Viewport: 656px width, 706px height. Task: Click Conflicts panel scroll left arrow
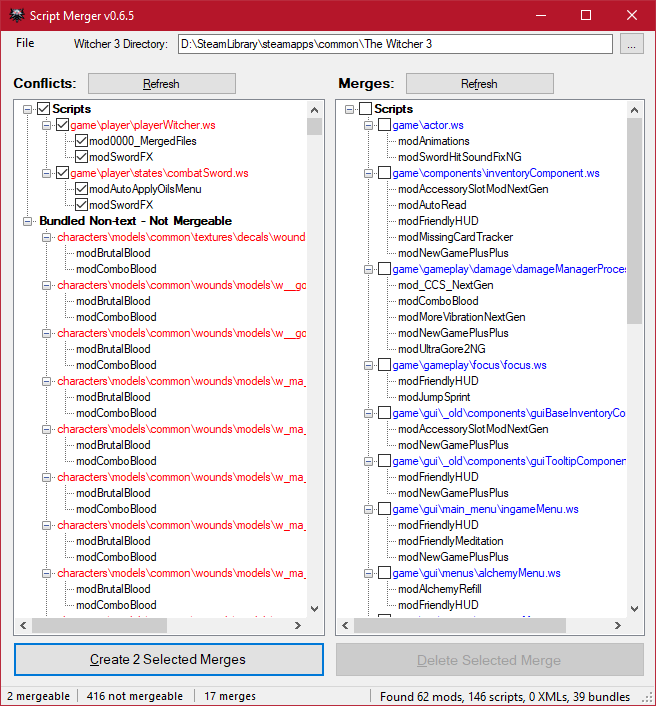(x=23, y=625)
